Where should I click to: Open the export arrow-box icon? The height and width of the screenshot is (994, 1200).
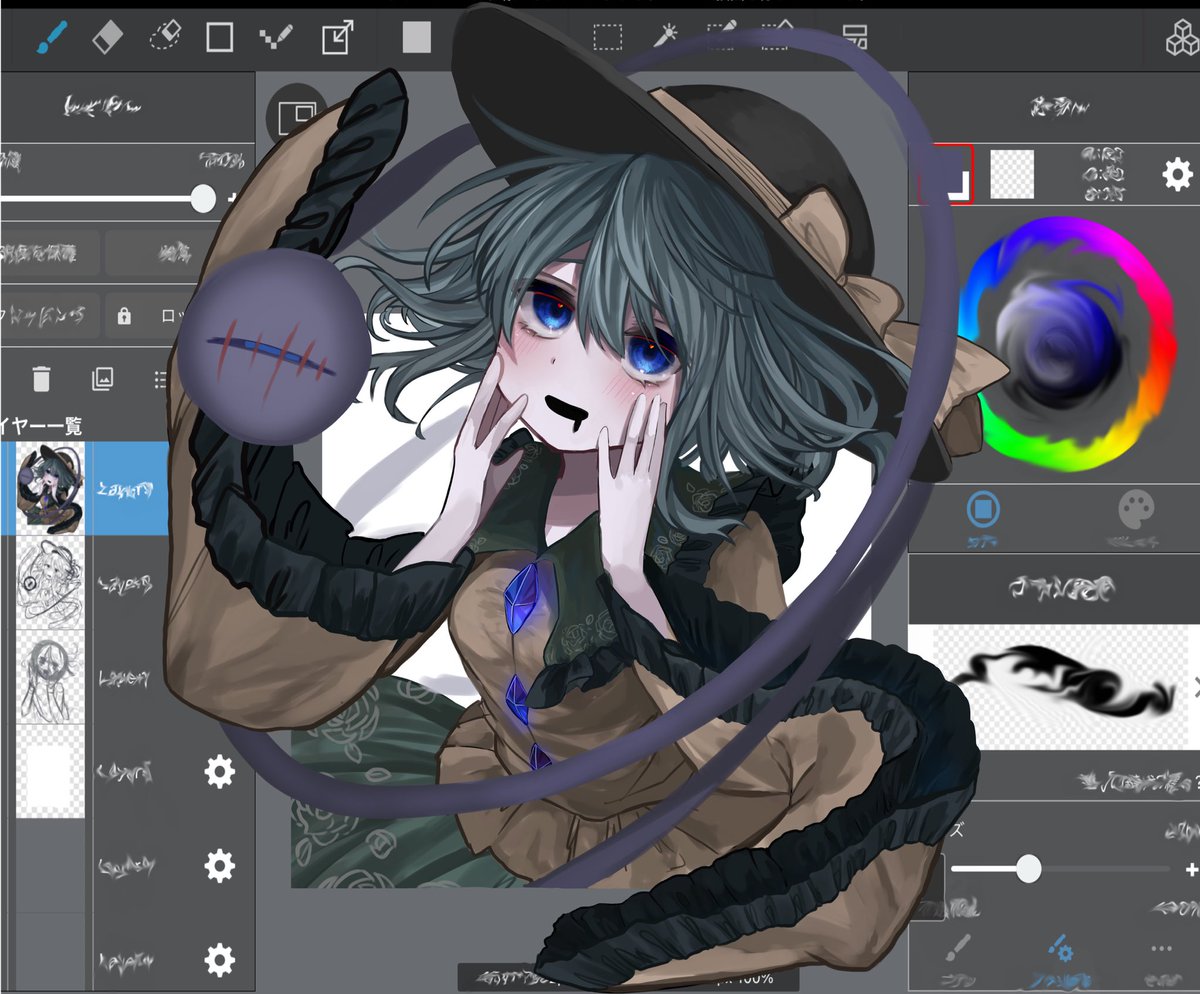click(337, 38)
